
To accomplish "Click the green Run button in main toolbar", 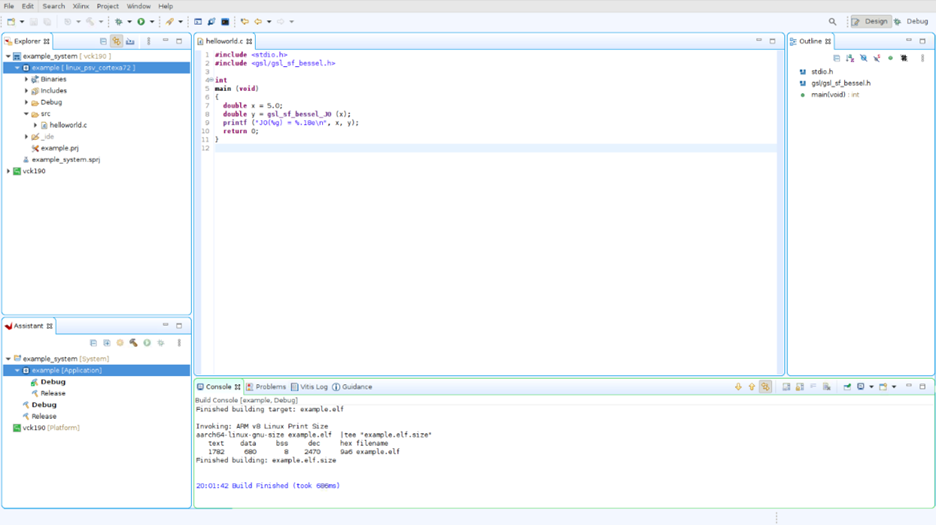I will pos(141,22).
